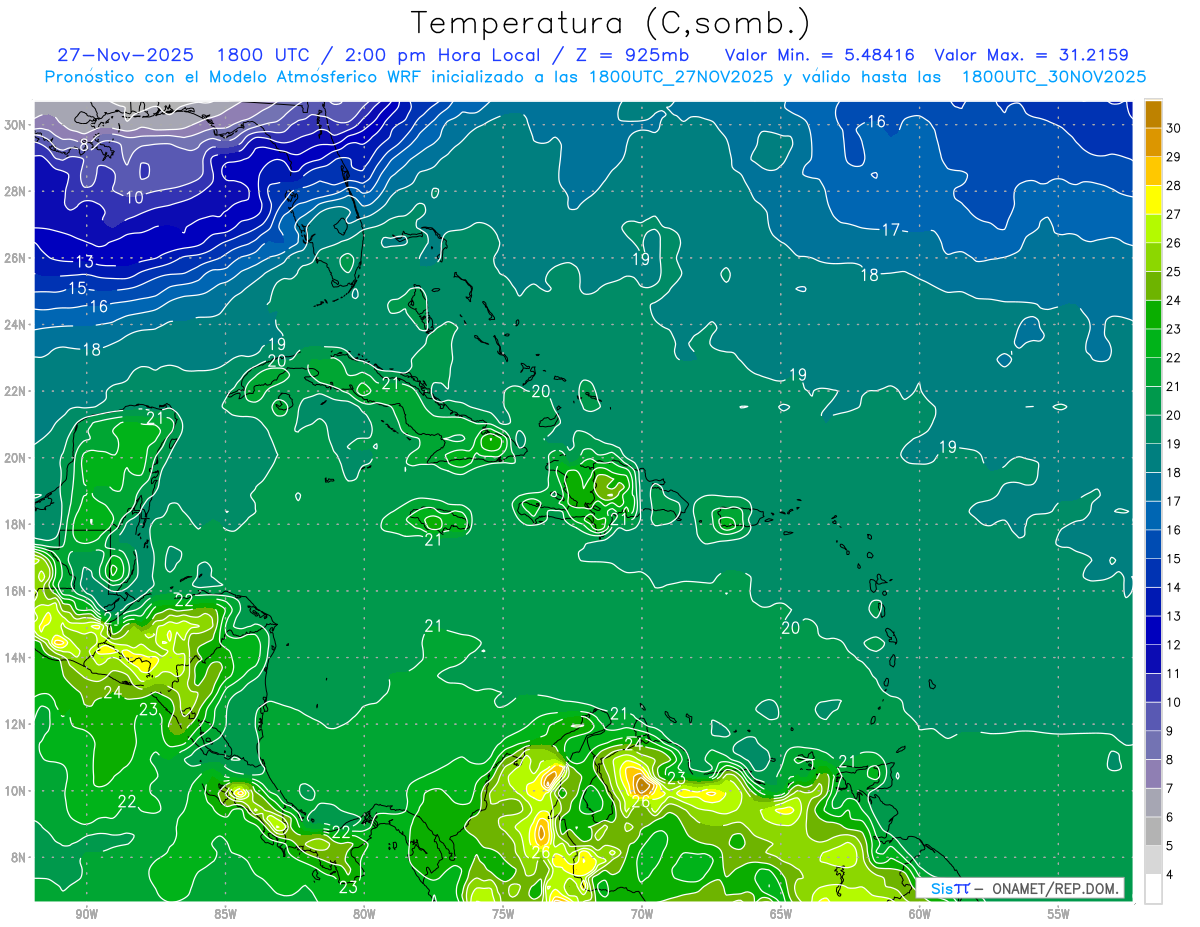Click the contour label '13' on the map

coord(84,262)
